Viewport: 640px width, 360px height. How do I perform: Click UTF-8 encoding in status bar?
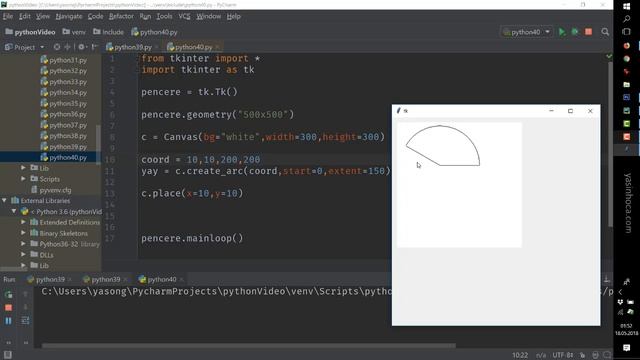pyautogui.click(x=563, y=355)
